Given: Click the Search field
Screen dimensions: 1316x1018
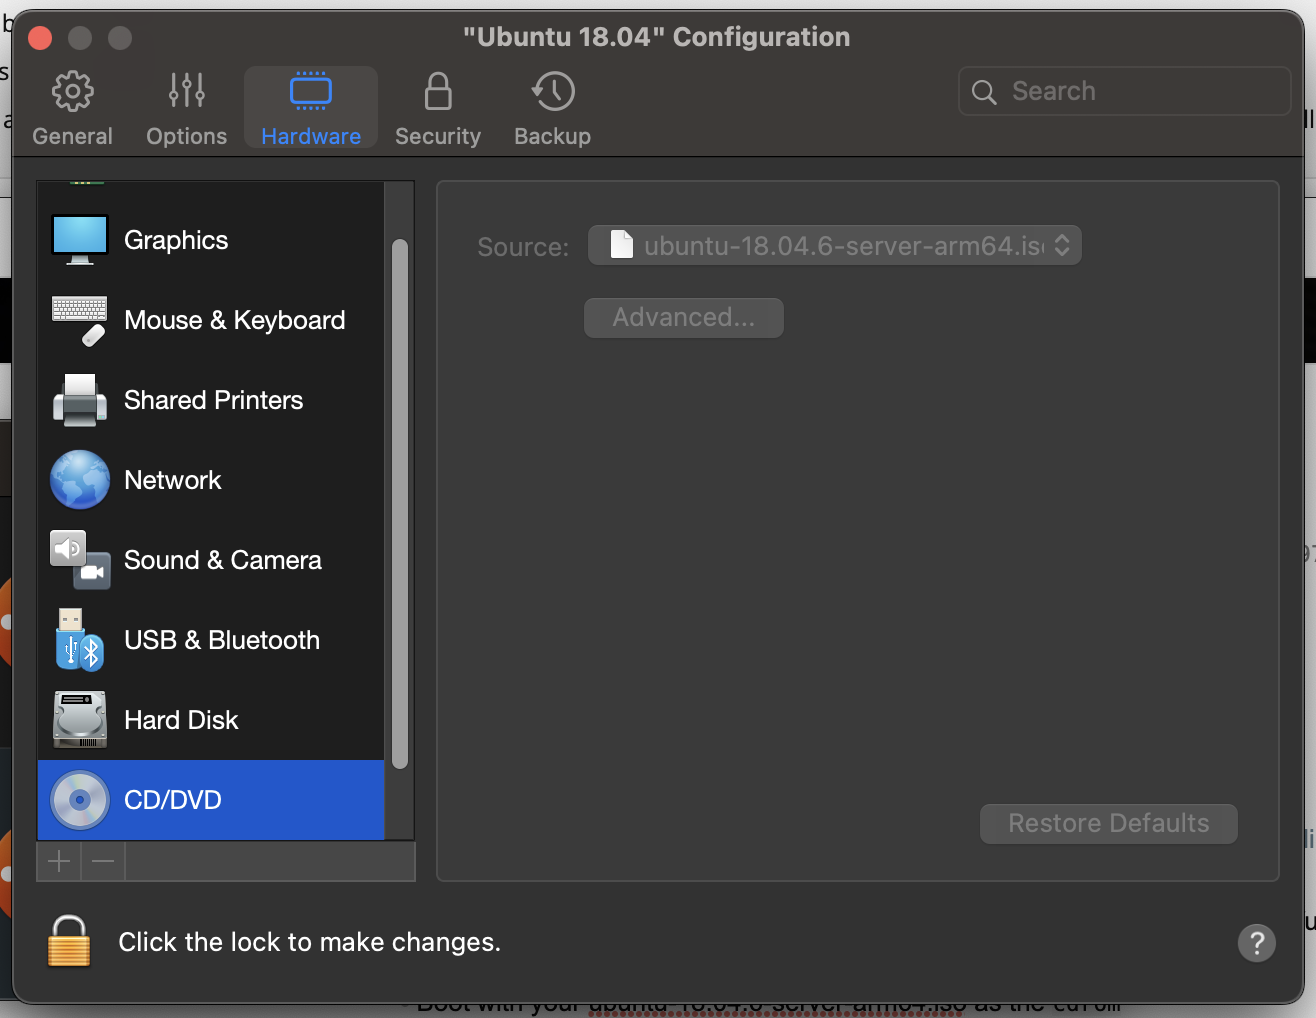Looking at the screenshot, I should click(1125, 91).
